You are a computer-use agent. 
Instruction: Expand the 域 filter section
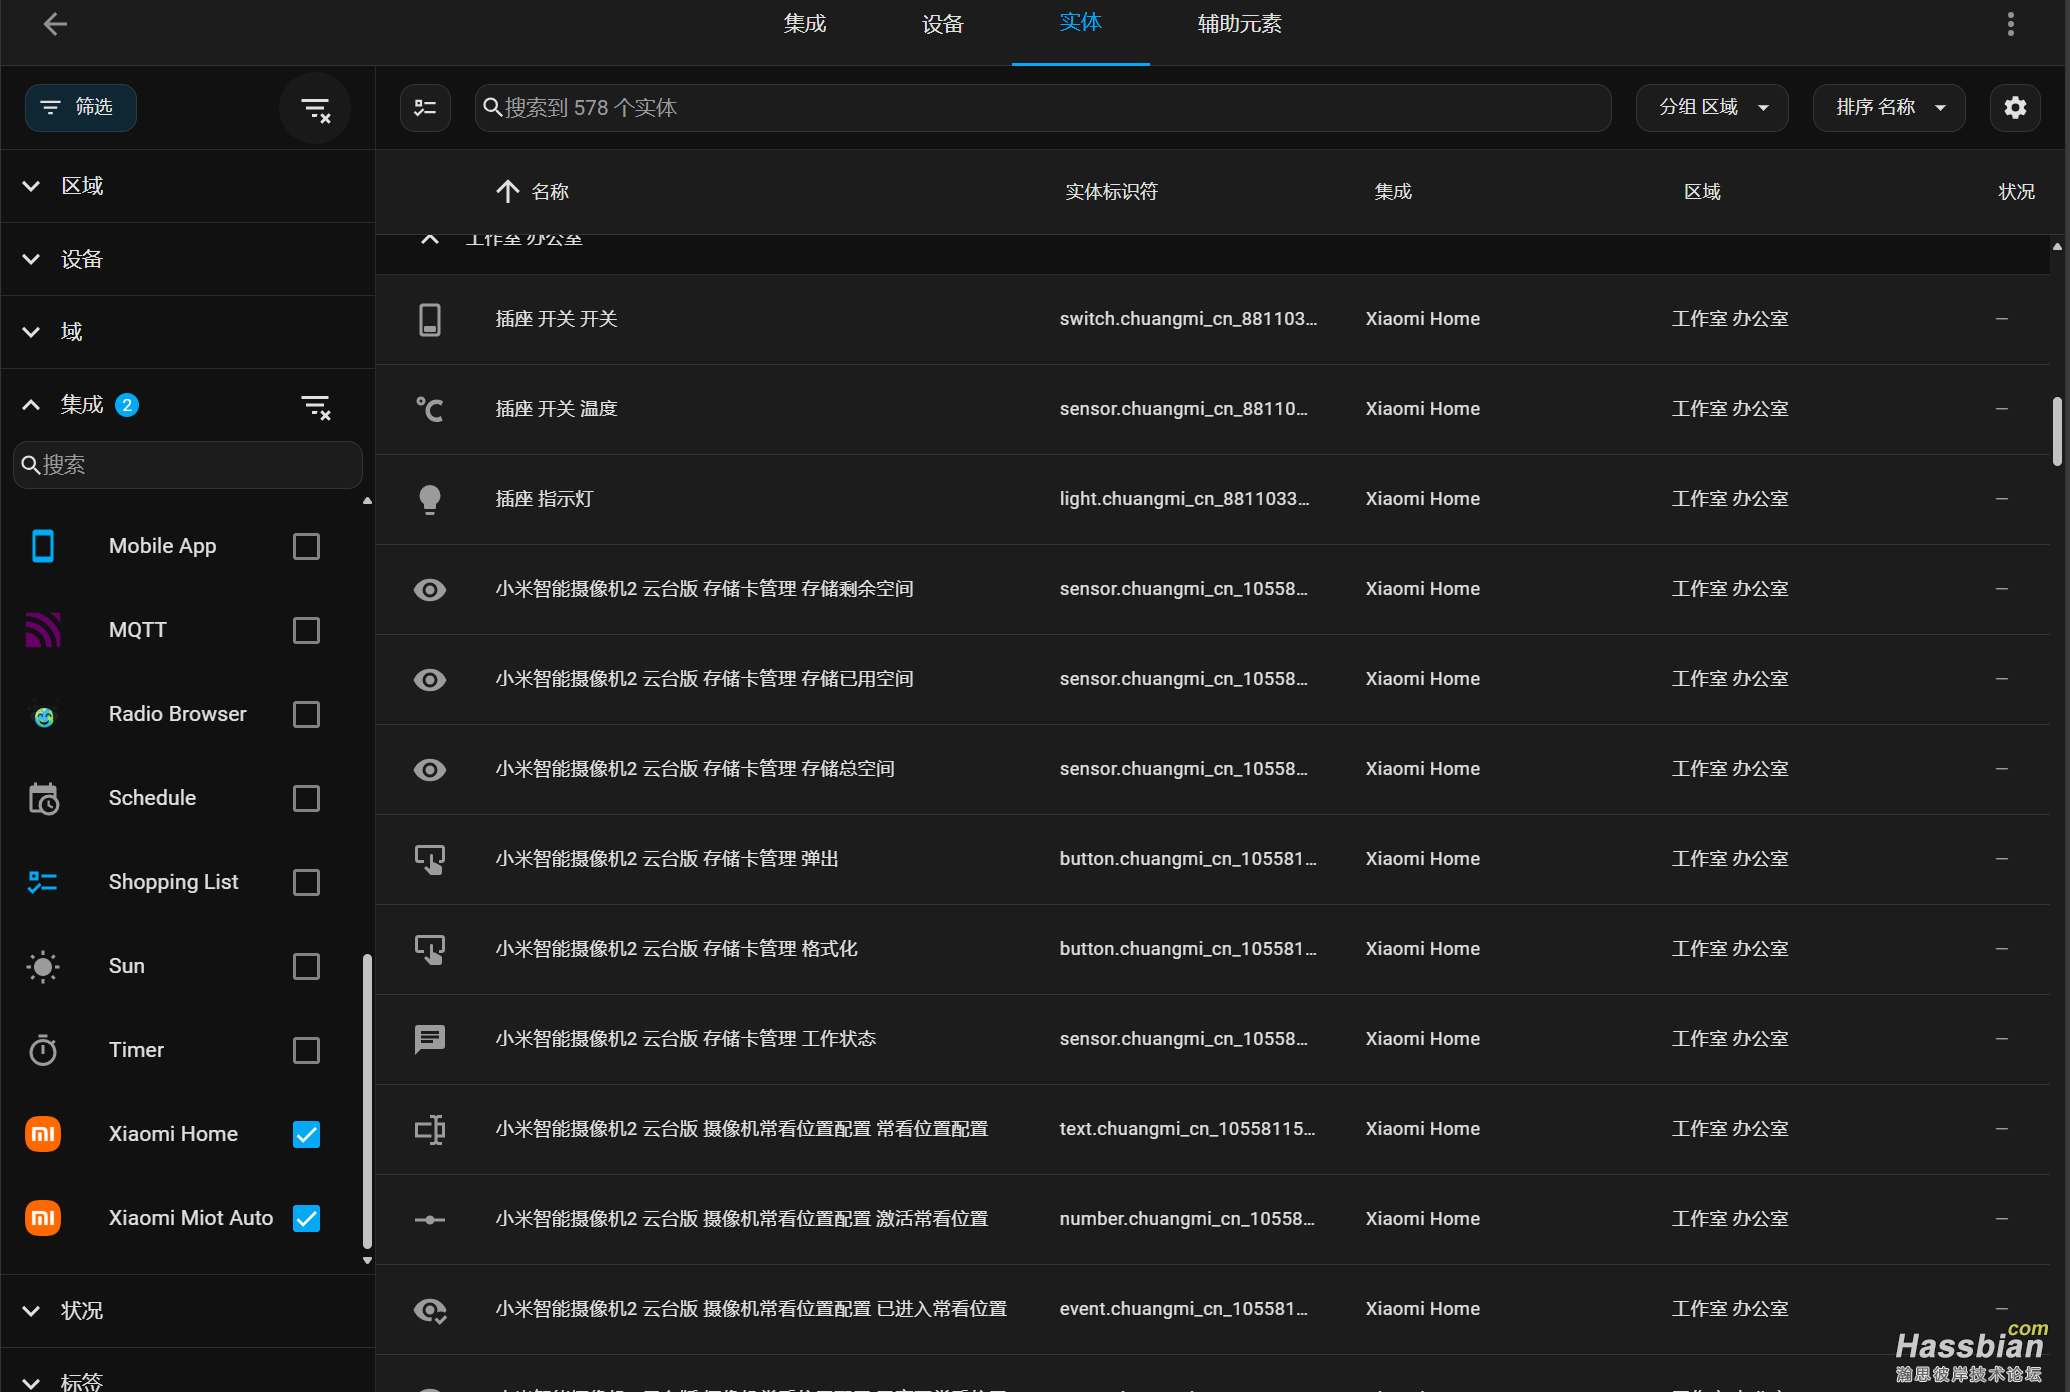[188, 332]
